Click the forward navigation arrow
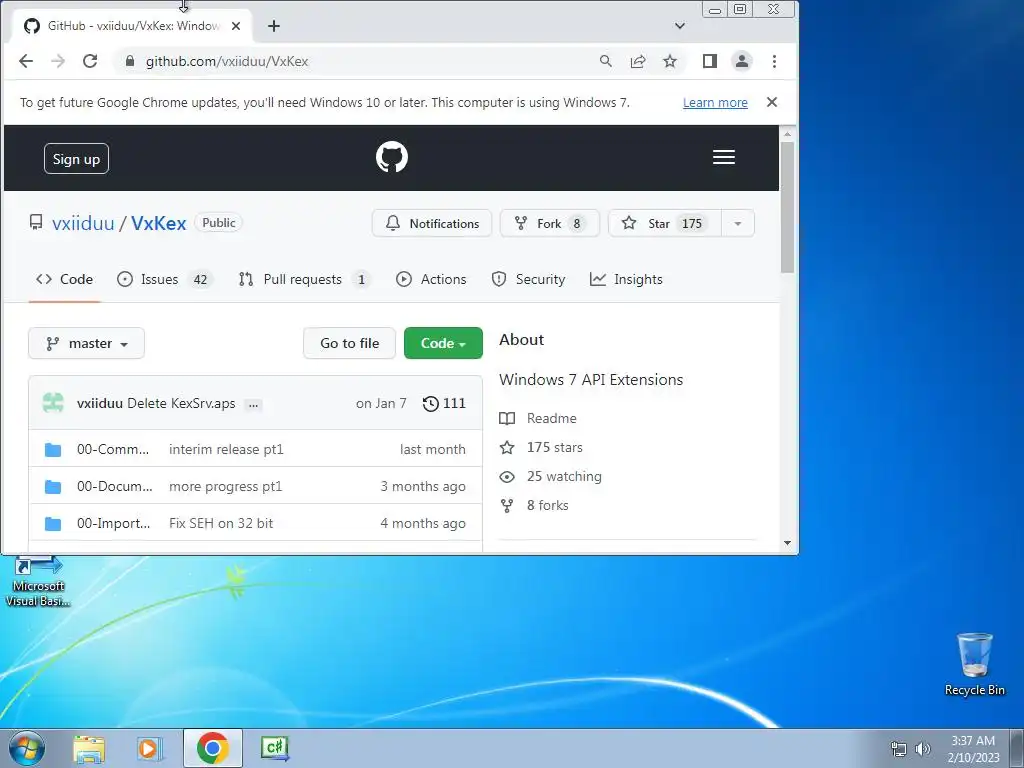 [57, 61]
